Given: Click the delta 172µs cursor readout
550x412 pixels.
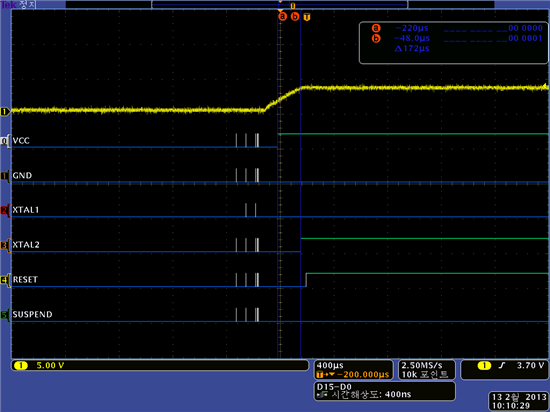Looking at the screenshot, I should [x=412, y=48].
